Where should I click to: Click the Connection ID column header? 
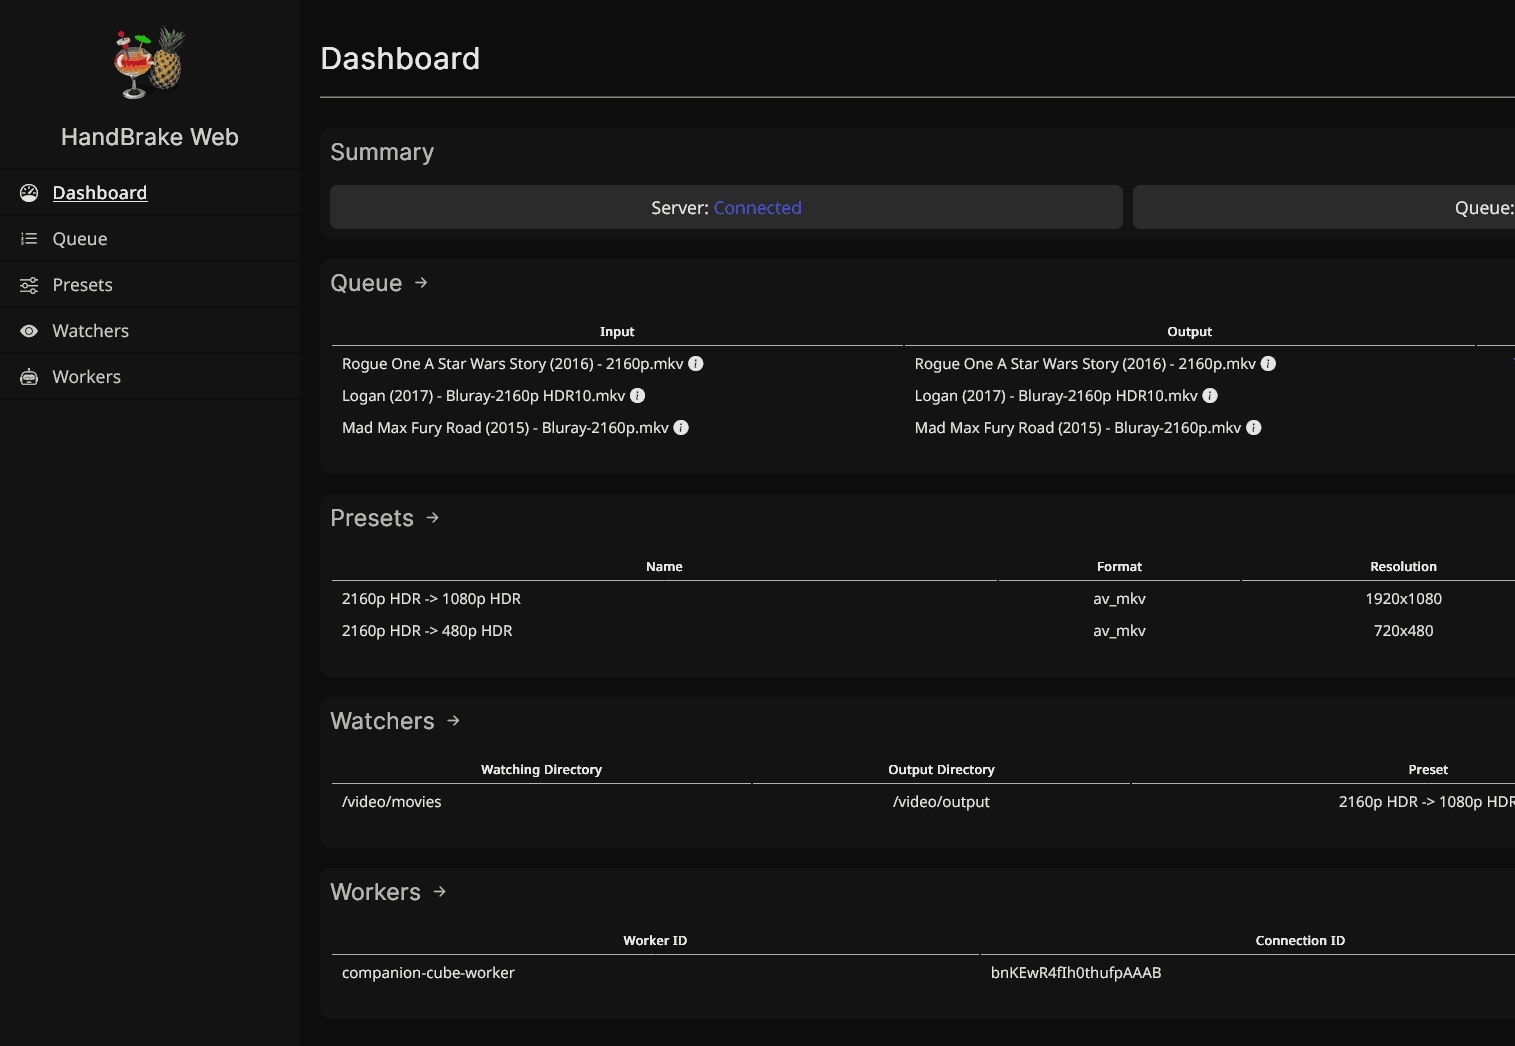point(1300,941)
